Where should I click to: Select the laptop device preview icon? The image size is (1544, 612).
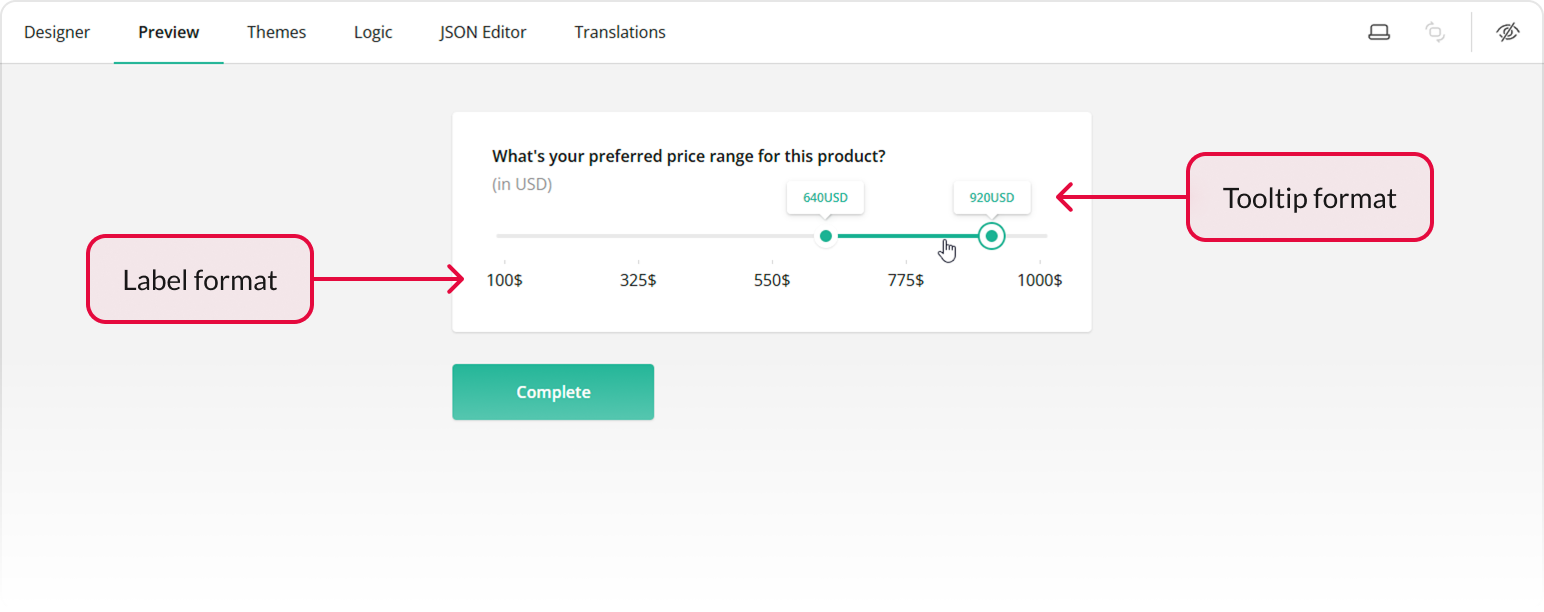[x=1379, y=31]
